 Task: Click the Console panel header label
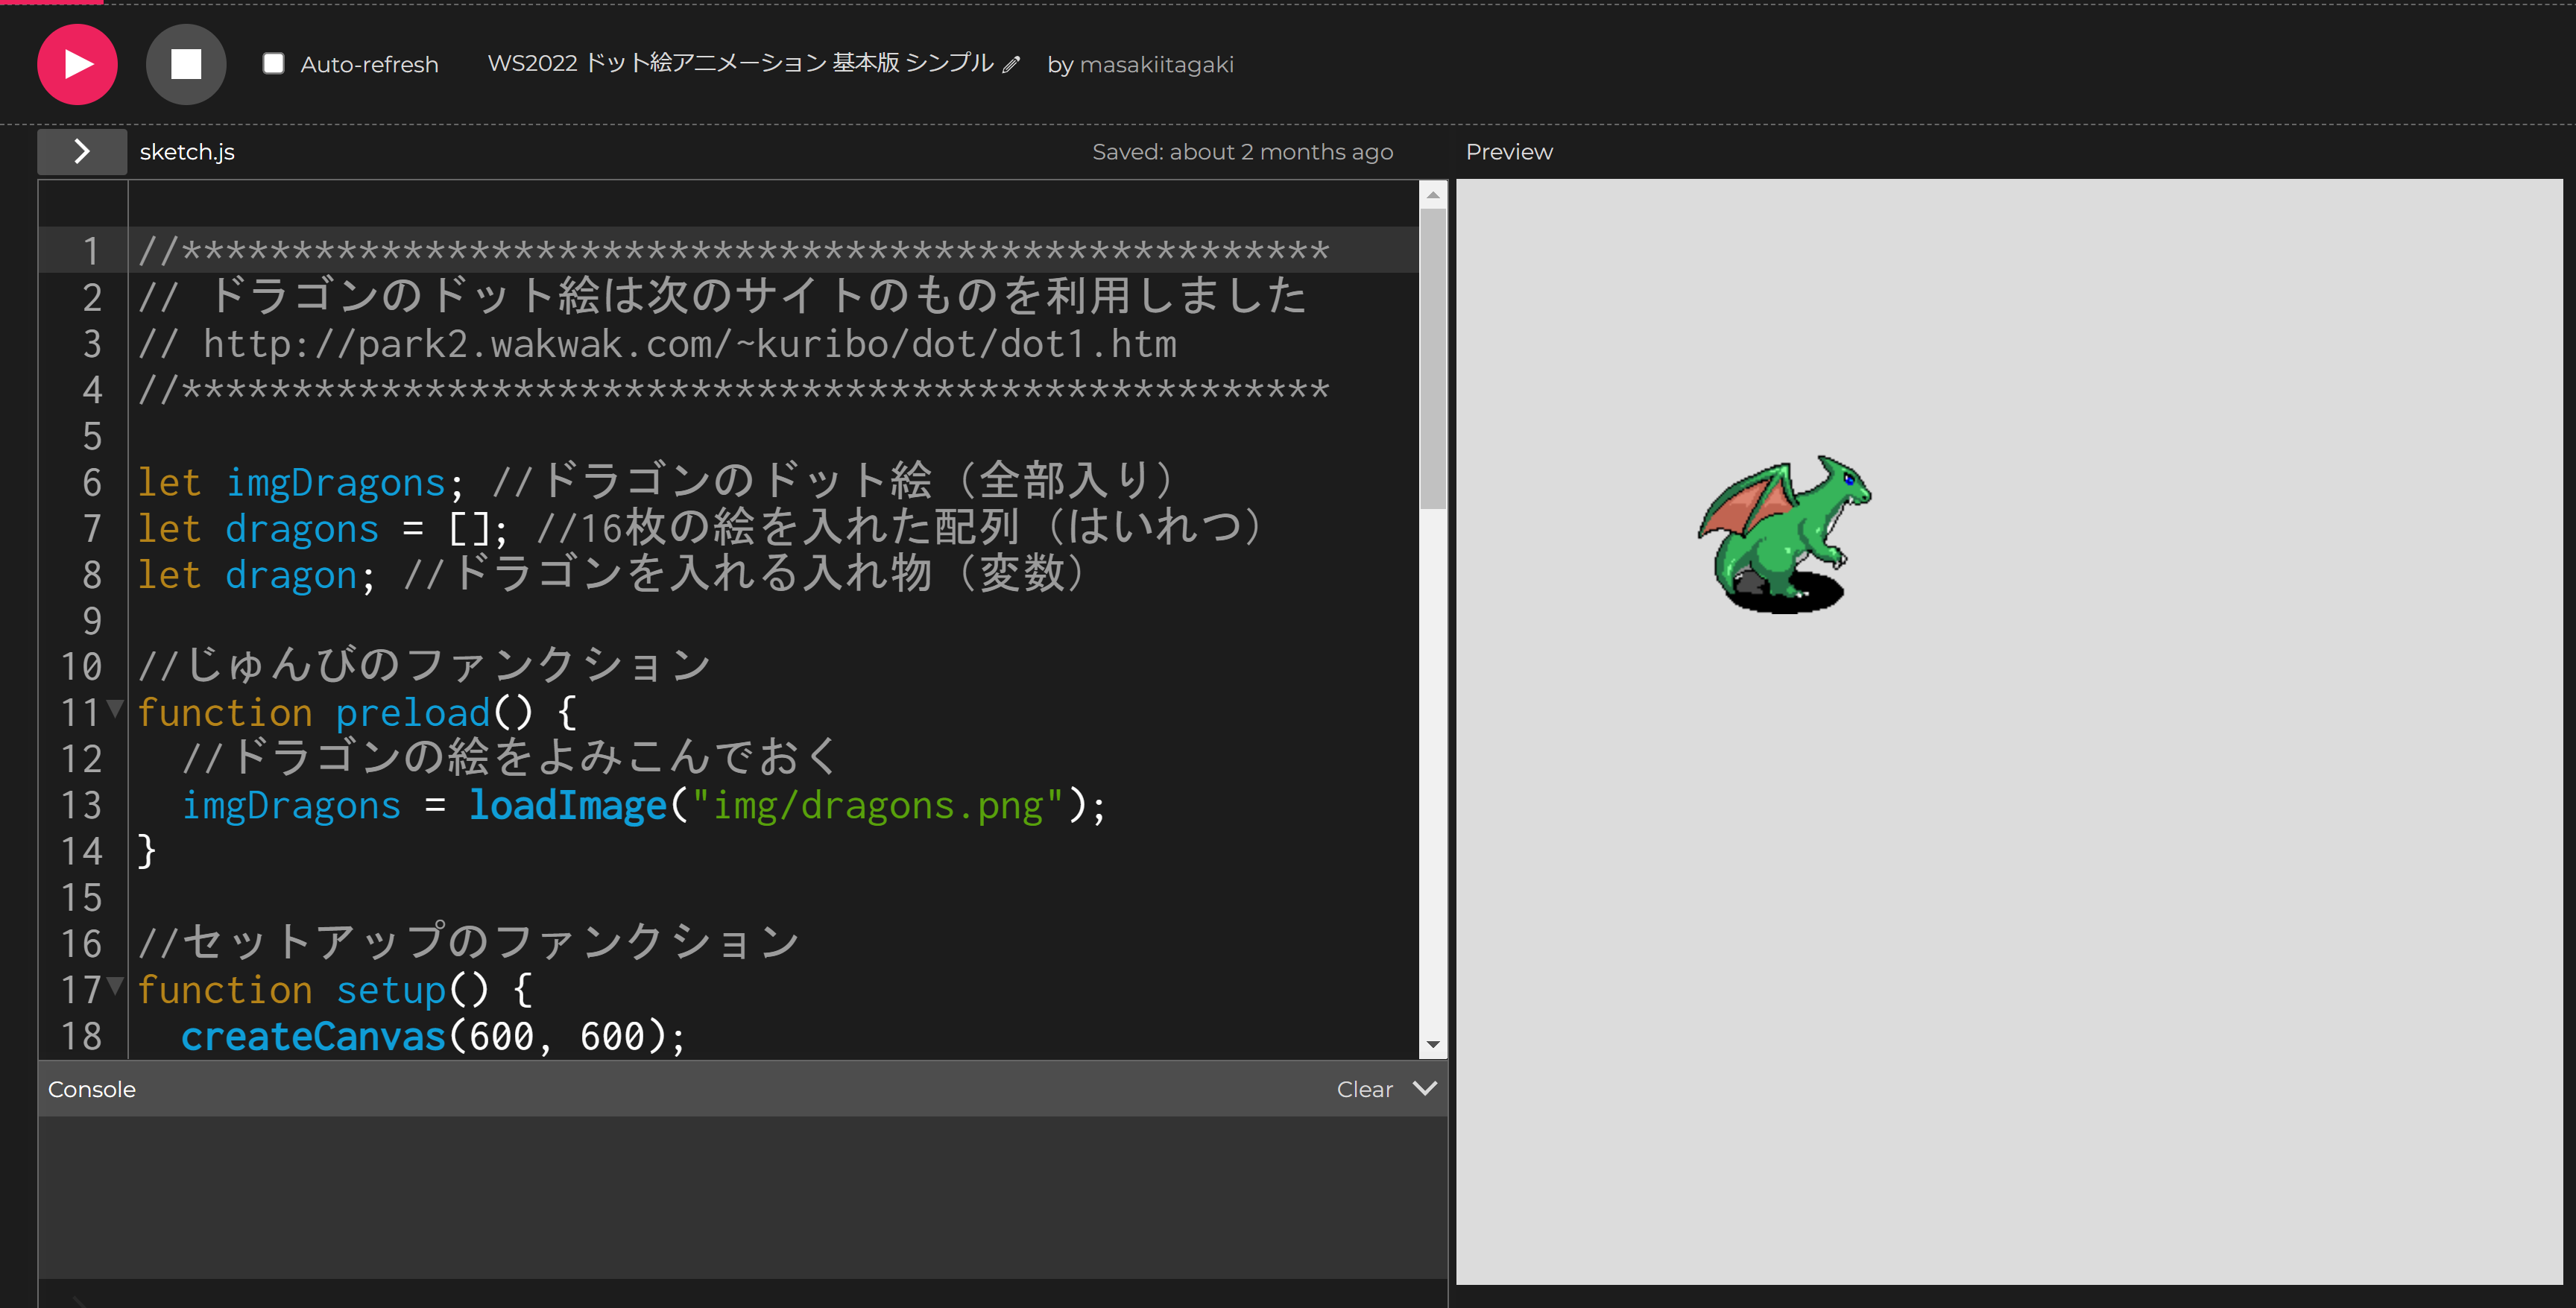(x=92, y=1089)
